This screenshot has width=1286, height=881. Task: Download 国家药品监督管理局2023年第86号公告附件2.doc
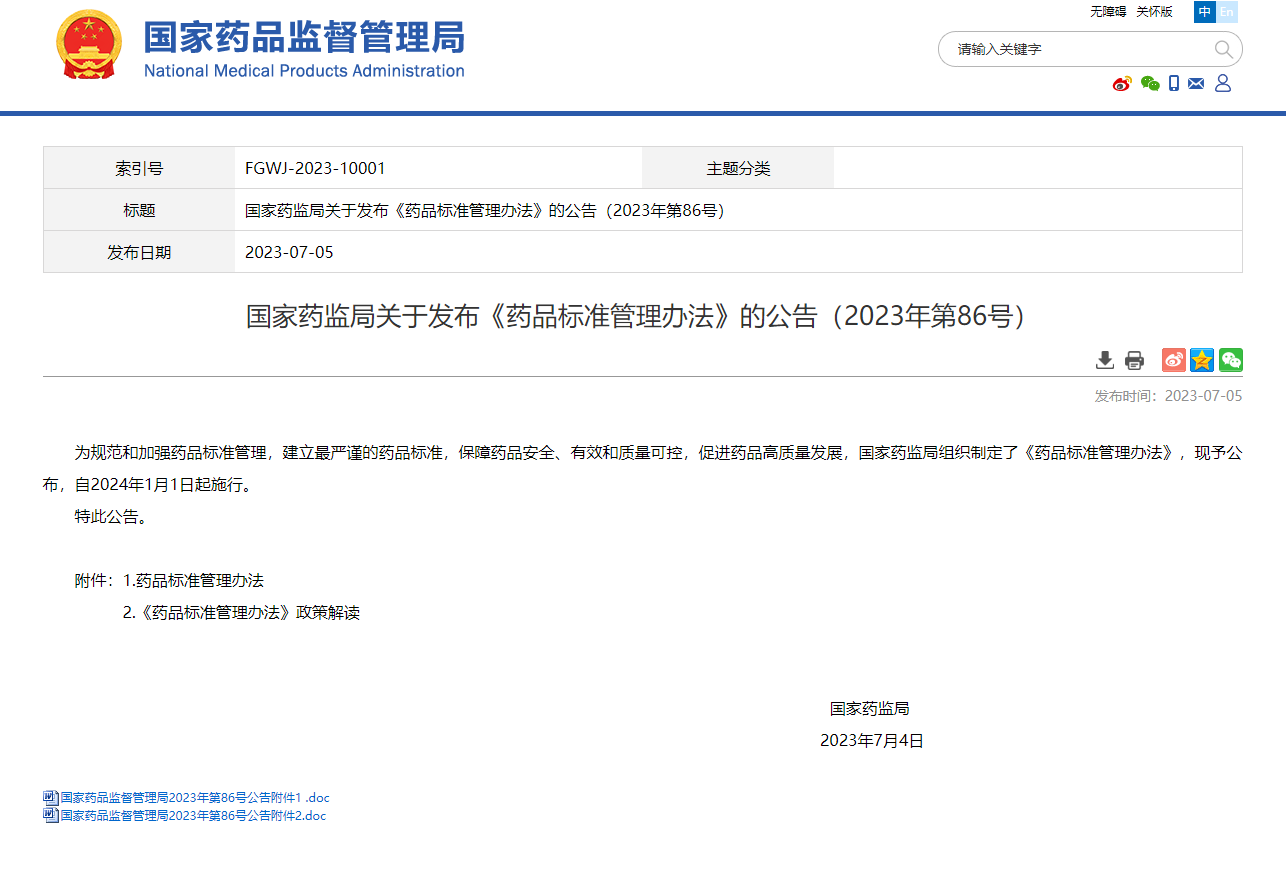coord(193,815)
